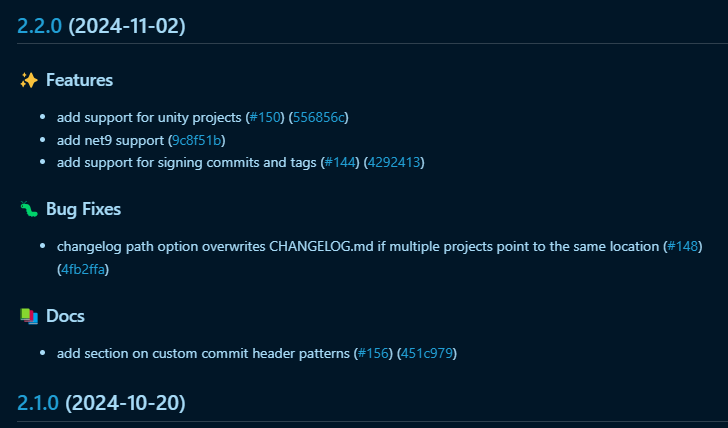Image resolution: width=728 pixels, height=428 pixels.
Task: Click the books icon beside Docs
Action: [29, 316]
